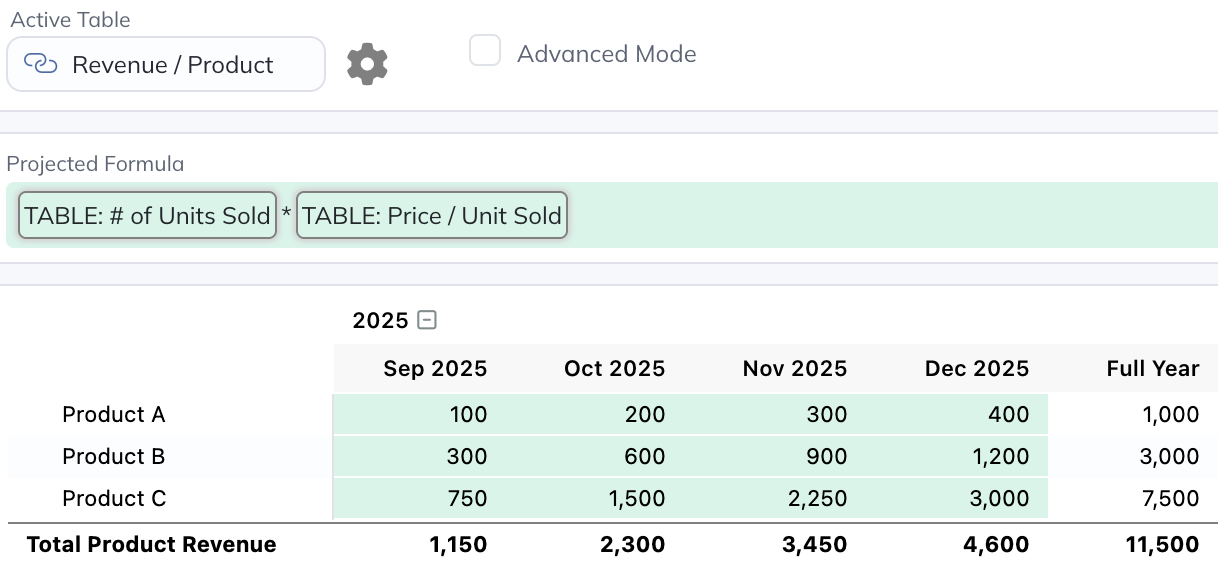1218x564 pixels.
Task: Open the gear settings icon
Action: [x=367, y=65]
